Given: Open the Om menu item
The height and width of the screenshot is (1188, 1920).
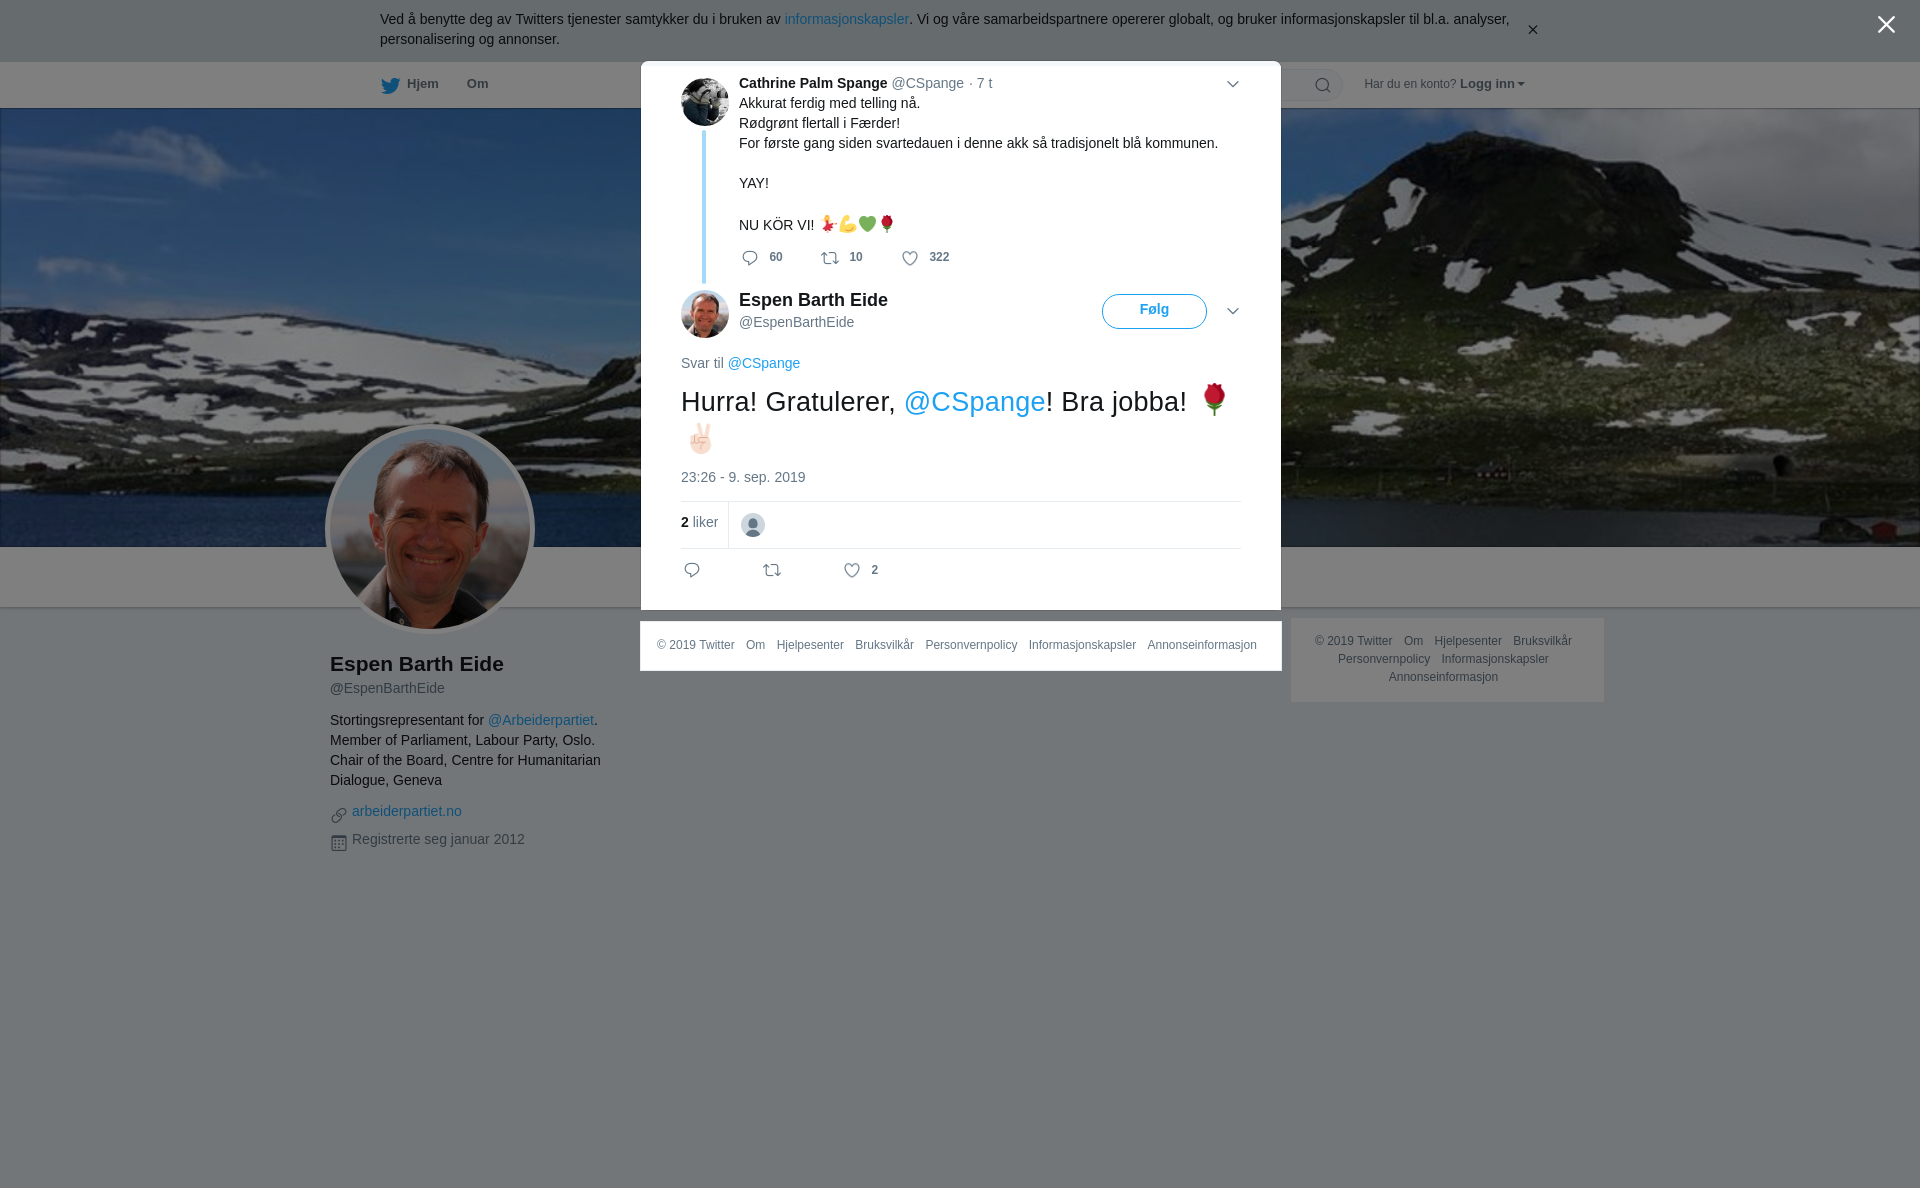Looking at the screenshot, I should pyautogui.click(x=477, y=84).
